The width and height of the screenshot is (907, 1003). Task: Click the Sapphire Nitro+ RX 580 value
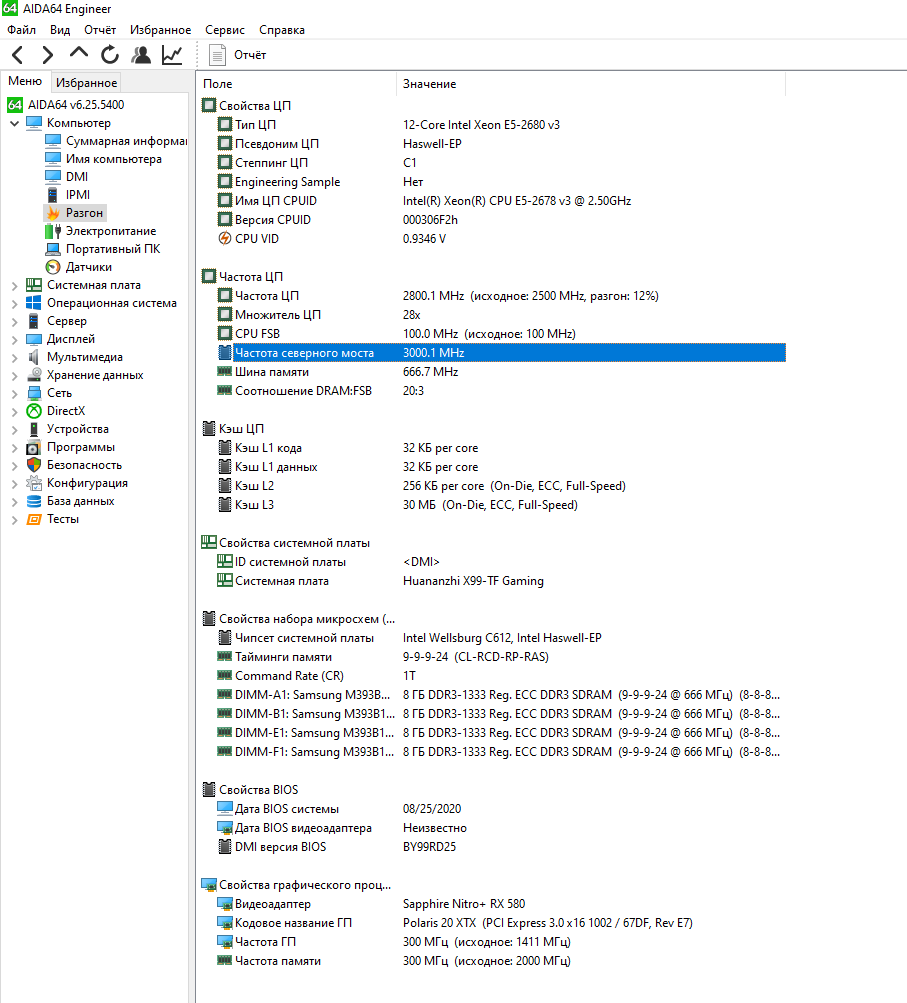click(x=464, y=904)
